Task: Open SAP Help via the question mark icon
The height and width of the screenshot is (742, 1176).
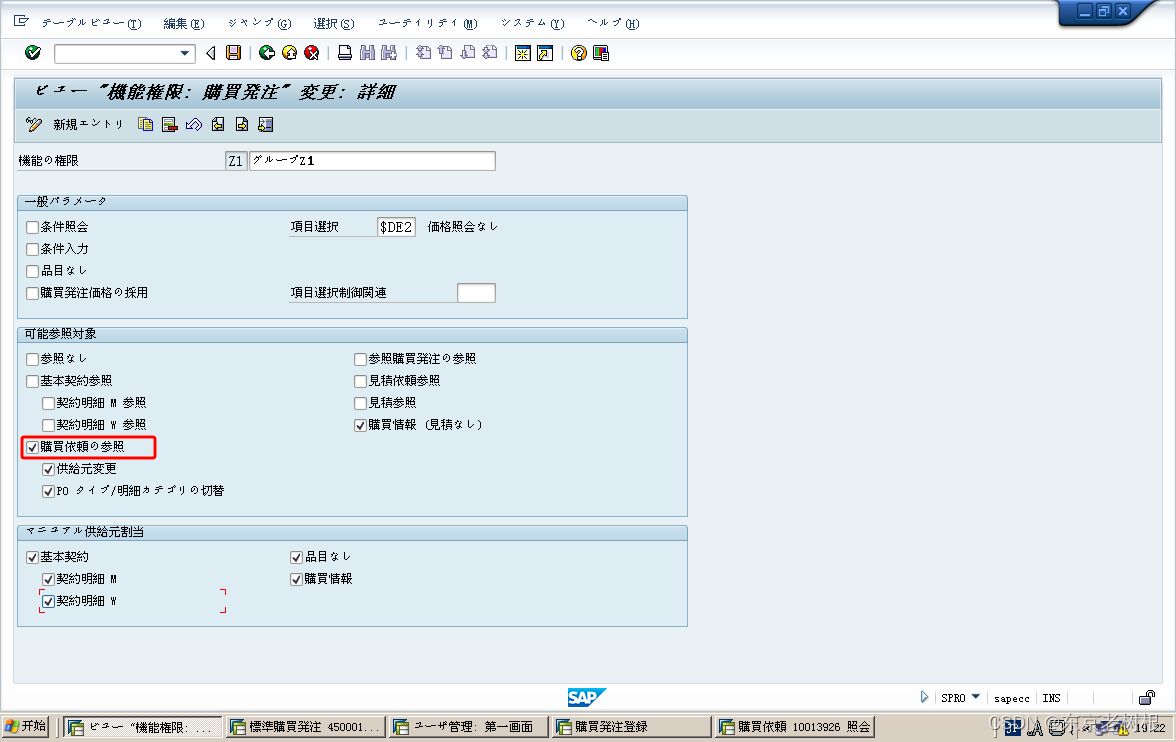Action: pyautogui.click(x=578, y=53)
